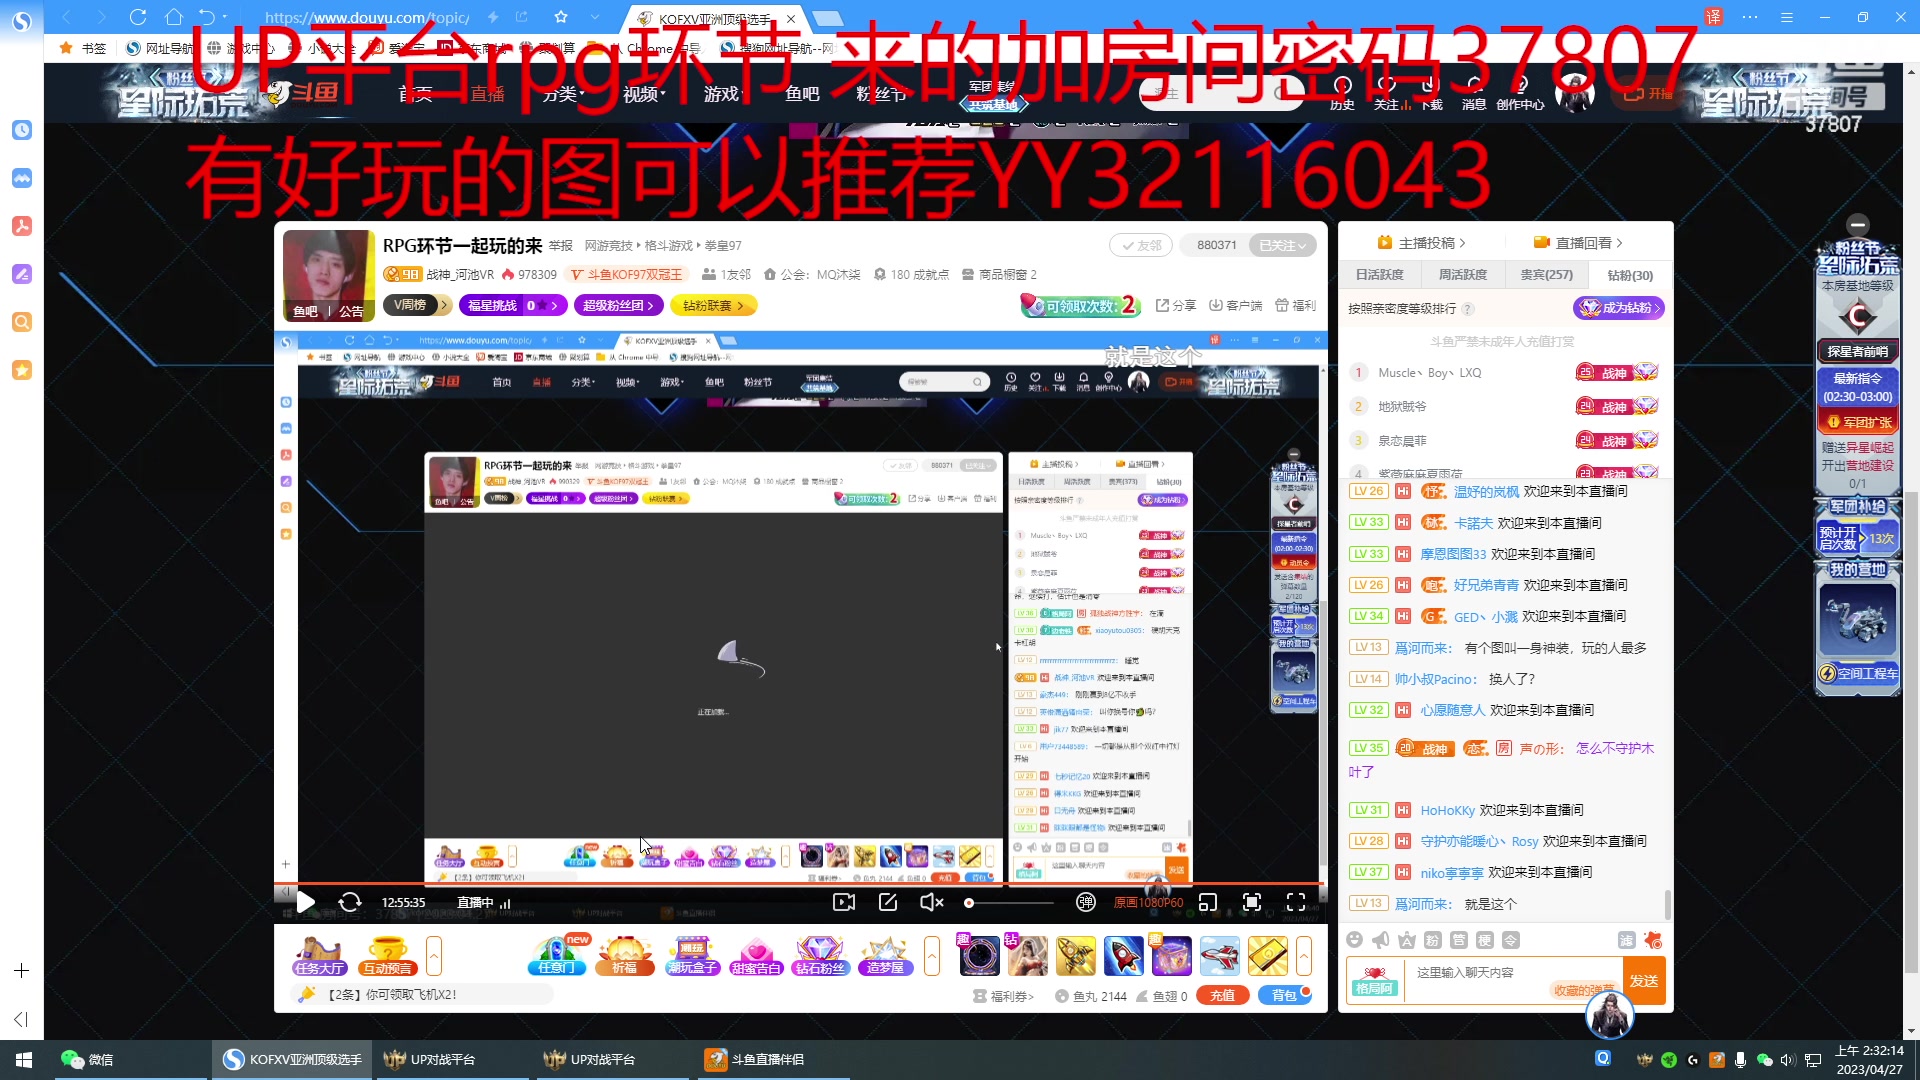Click the 发送 send chat button
The height and width of the screenshot is (1080, 1920).
click(x=1644, y=981)
